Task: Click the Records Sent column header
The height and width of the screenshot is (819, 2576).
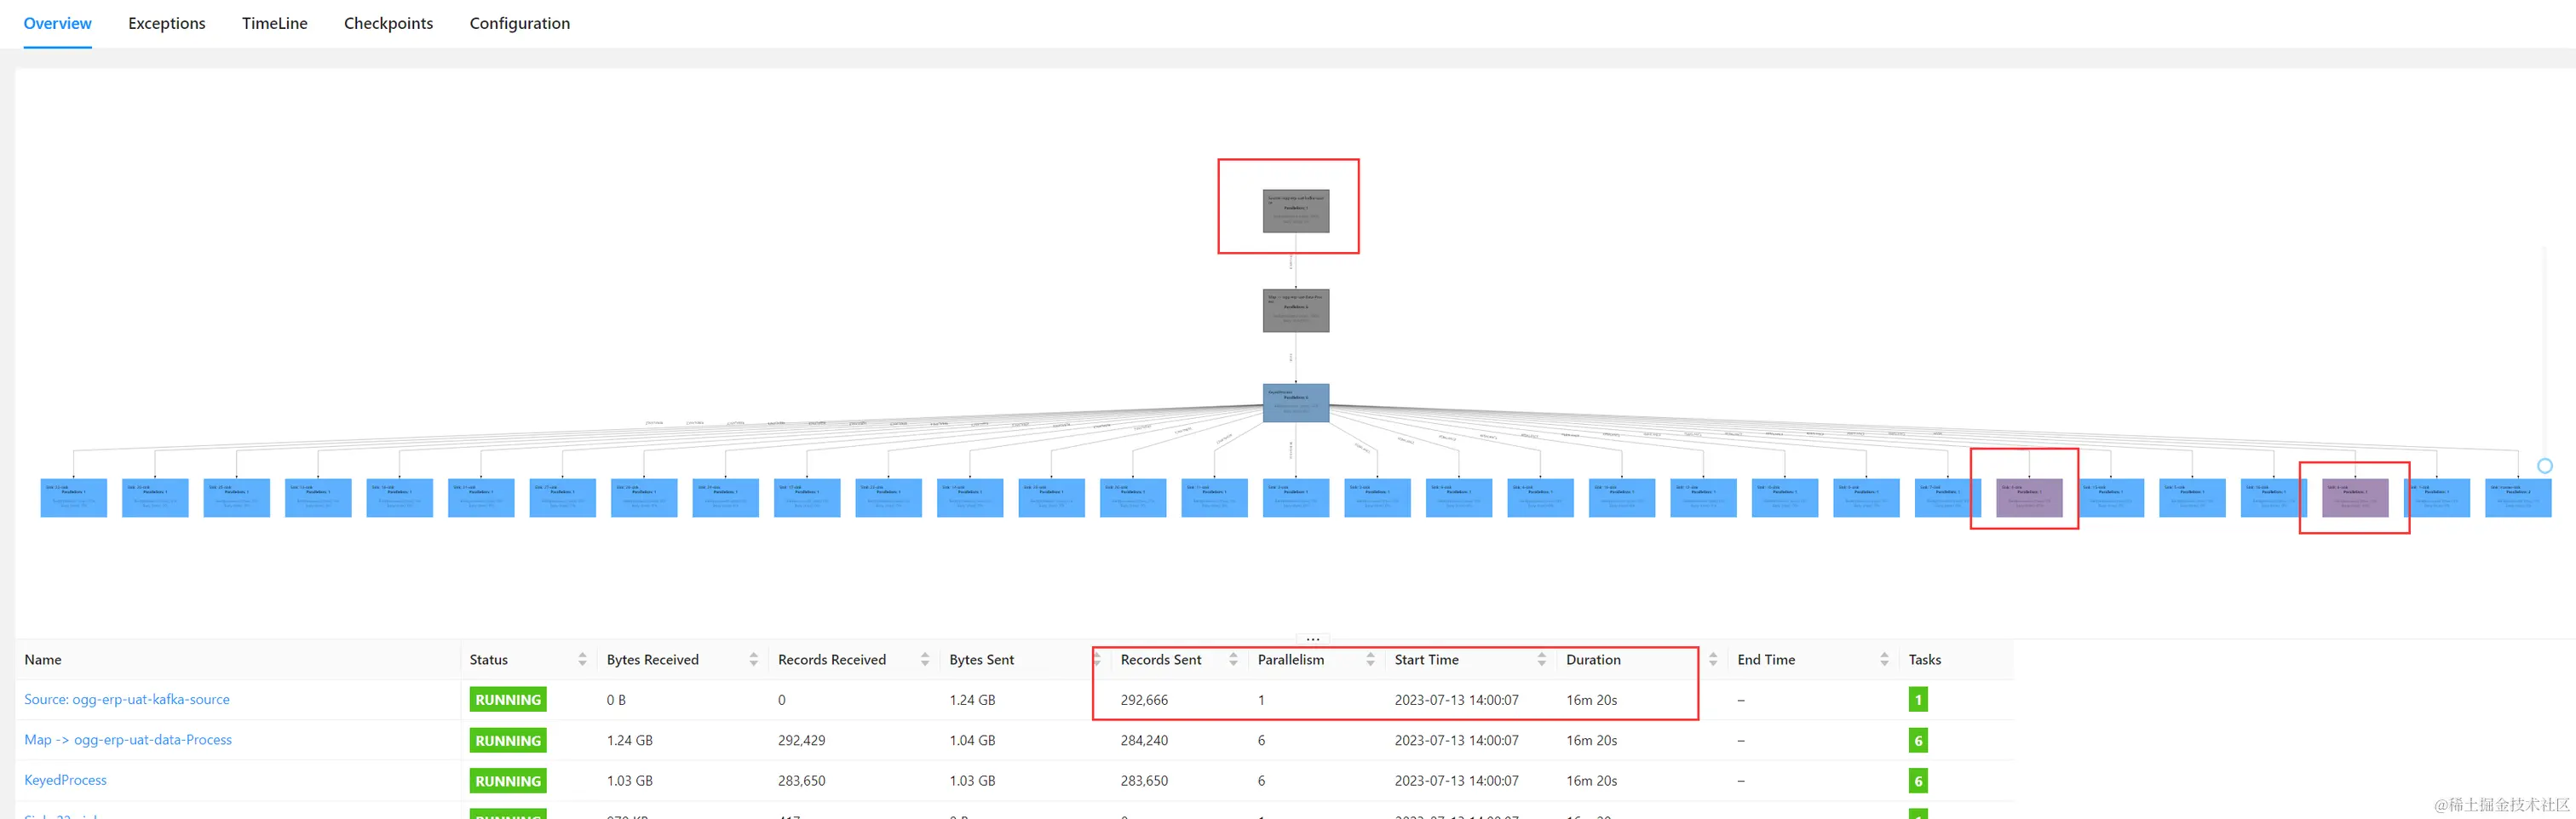Action: 1161,659
